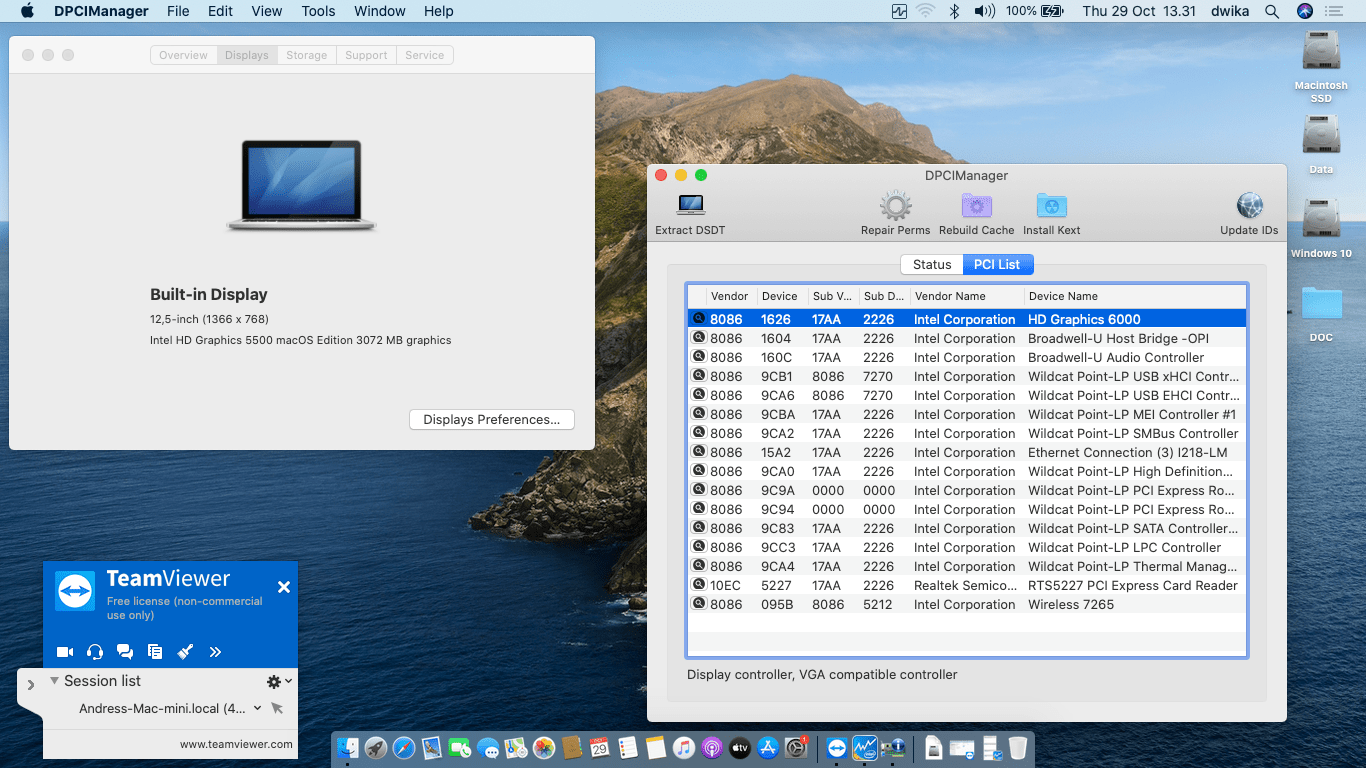This screenshot has width=1366, height=768.
Task: Open System Preferences from the Dock
Action: tap(796, 748)
